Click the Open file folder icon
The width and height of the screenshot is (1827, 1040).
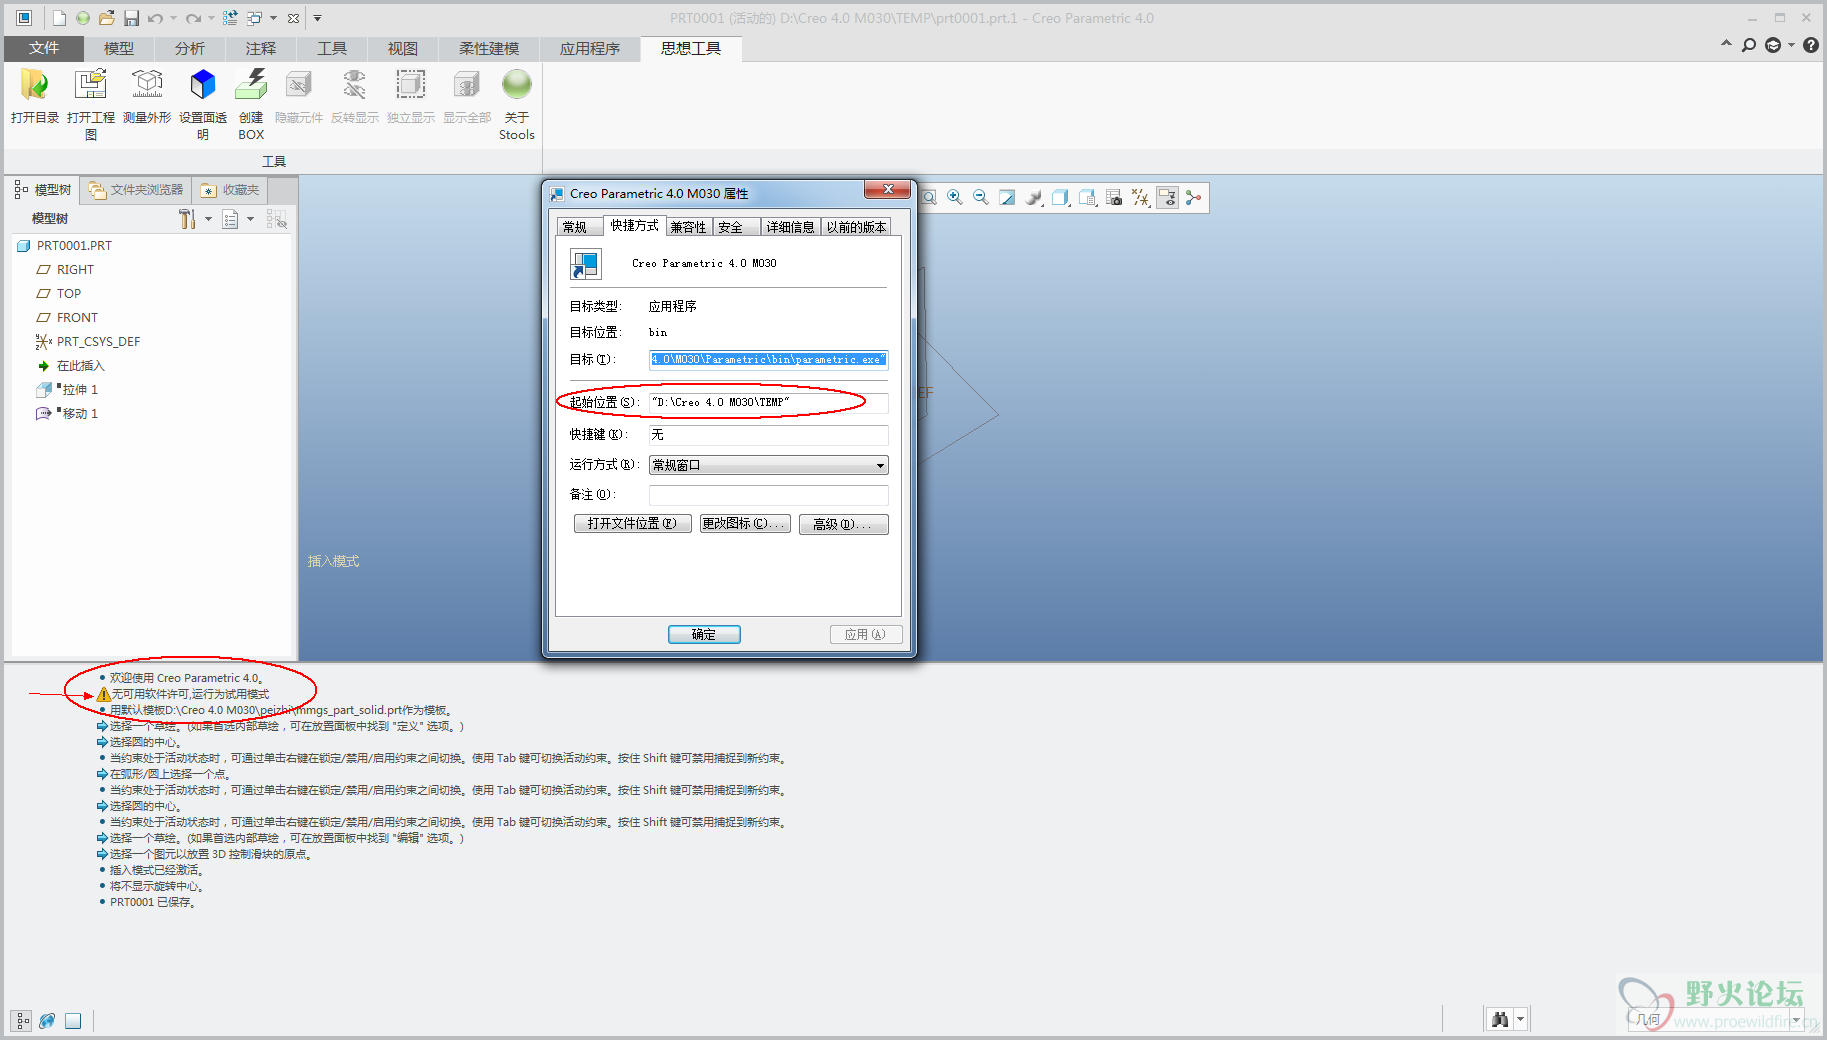(107, 18)
